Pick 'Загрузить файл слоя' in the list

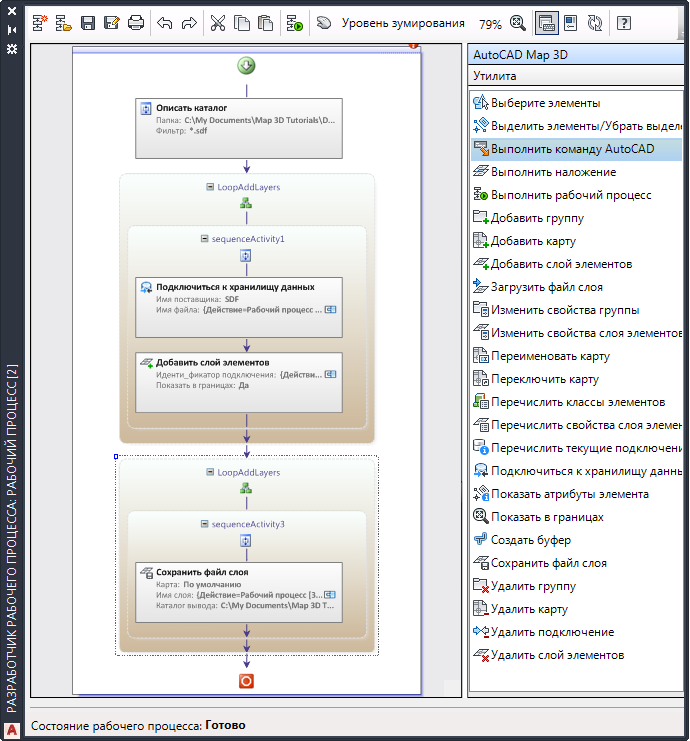pos(577,287)
